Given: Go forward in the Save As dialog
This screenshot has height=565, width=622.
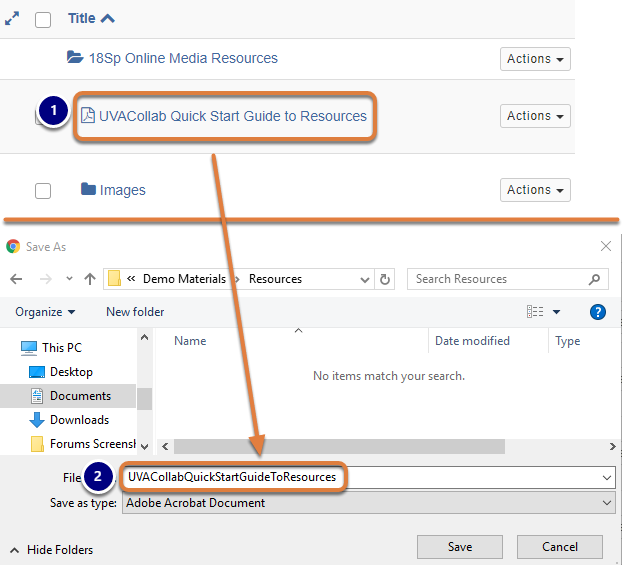Looking at the screenshot, I should coord(46,279).
